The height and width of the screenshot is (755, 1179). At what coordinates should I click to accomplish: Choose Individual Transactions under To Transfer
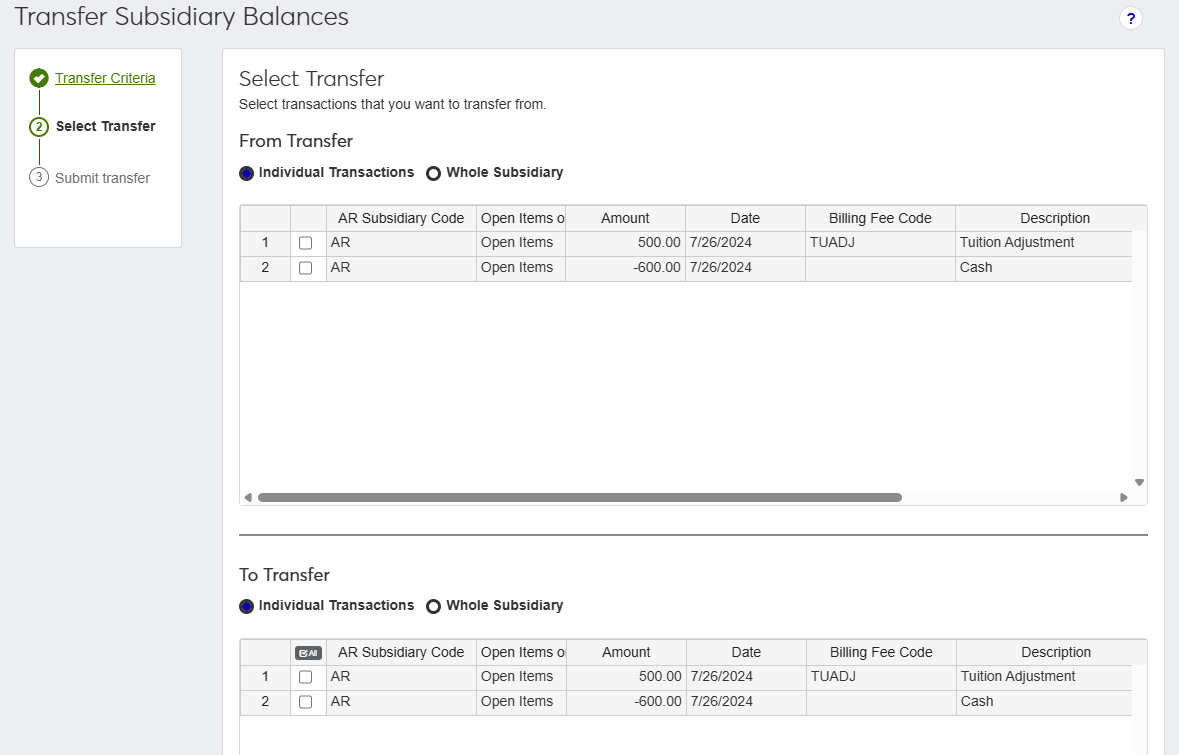tap(247, 606)
